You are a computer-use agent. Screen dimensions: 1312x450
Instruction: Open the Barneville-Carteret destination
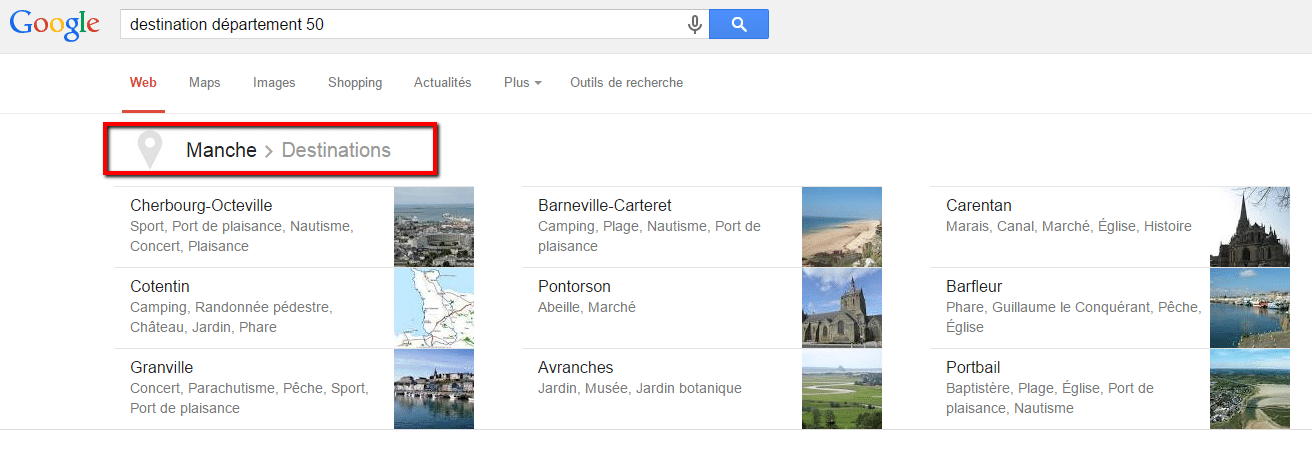pos(605,205)
